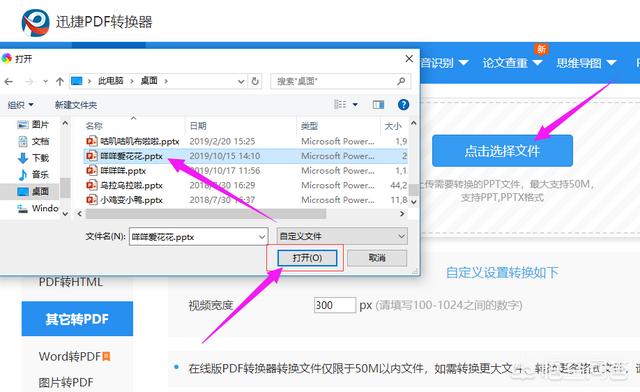Click the back arrow in Open dialog
This screenshot has height=392, width=640.
[9, 82]
